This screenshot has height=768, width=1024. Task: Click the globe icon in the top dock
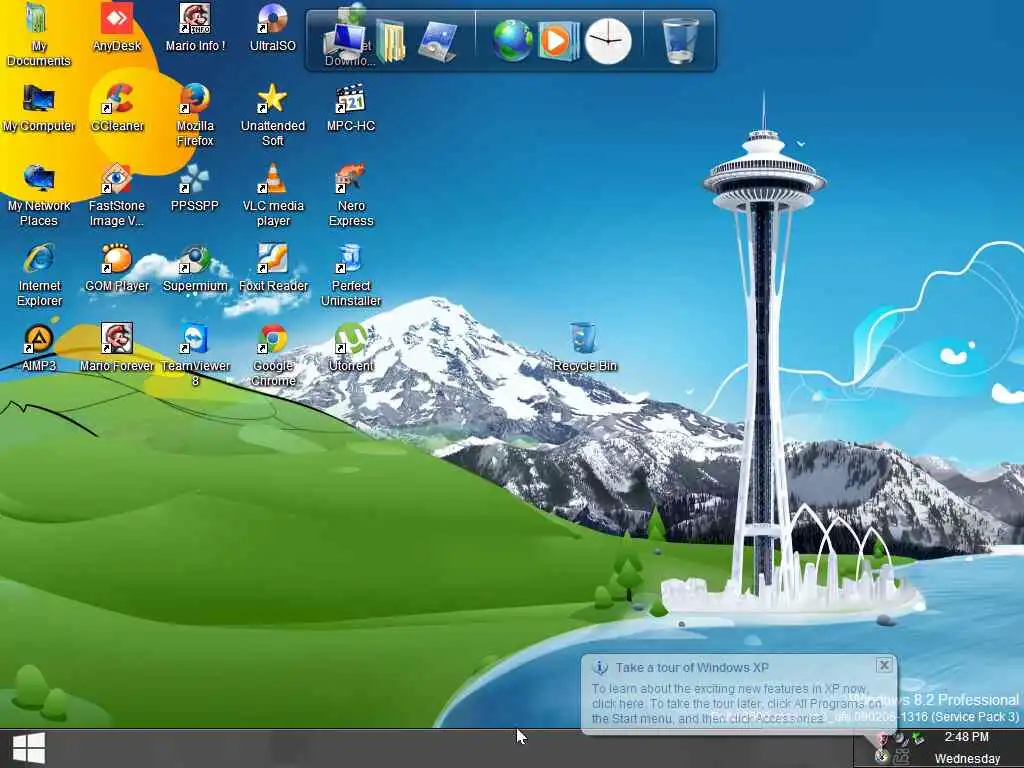tap(513, 40)
